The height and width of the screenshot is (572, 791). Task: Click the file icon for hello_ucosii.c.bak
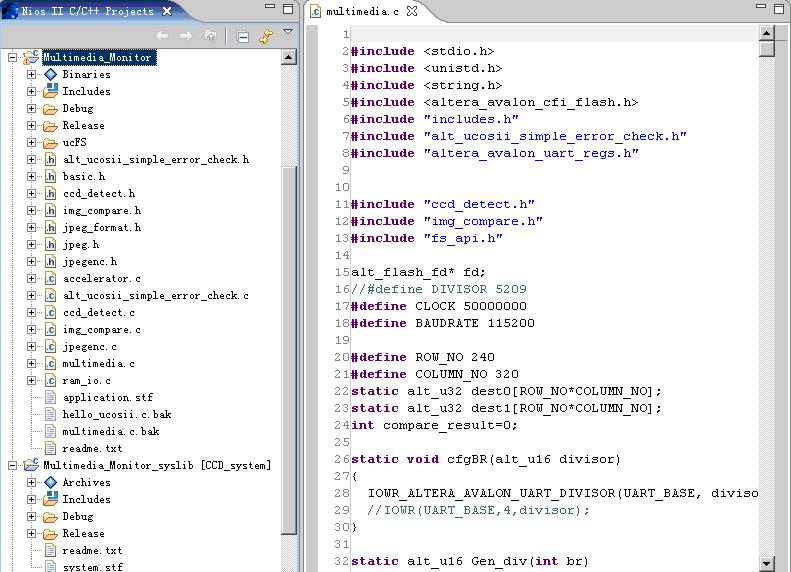pyautogui.click(x=50, y=415)
